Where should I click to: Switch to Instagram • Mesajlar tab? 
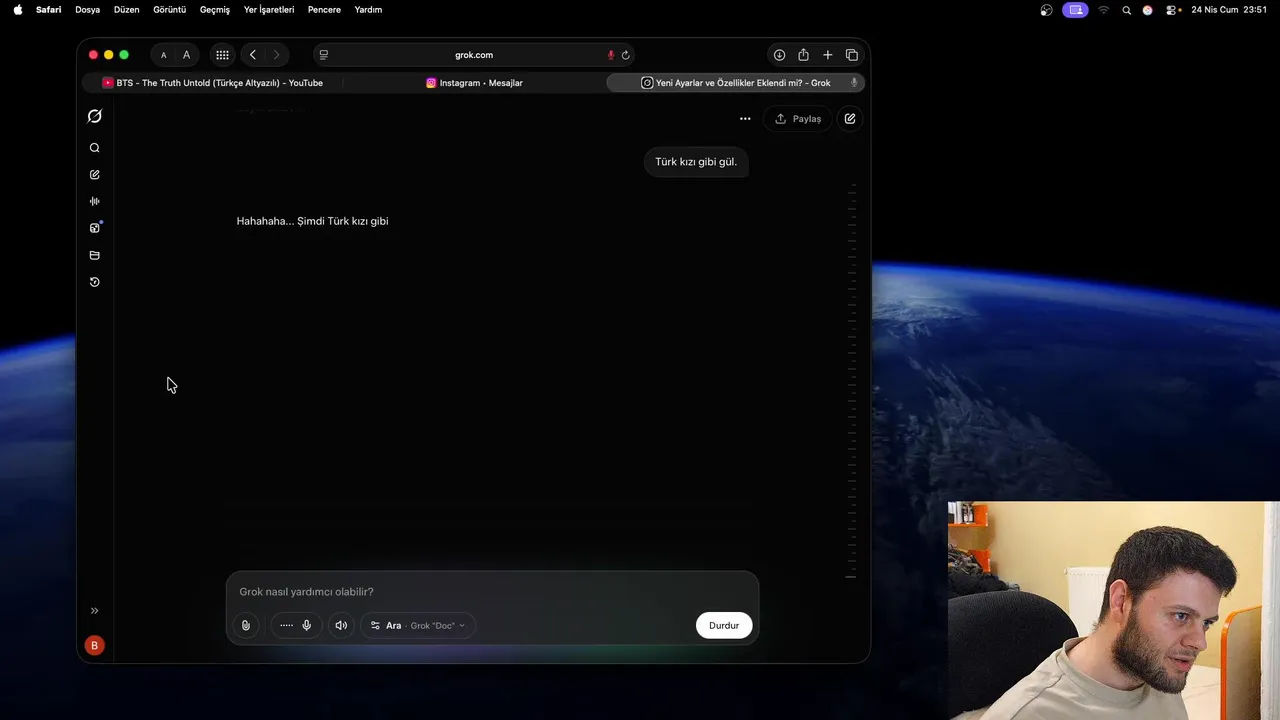click(x=474, y=83)
